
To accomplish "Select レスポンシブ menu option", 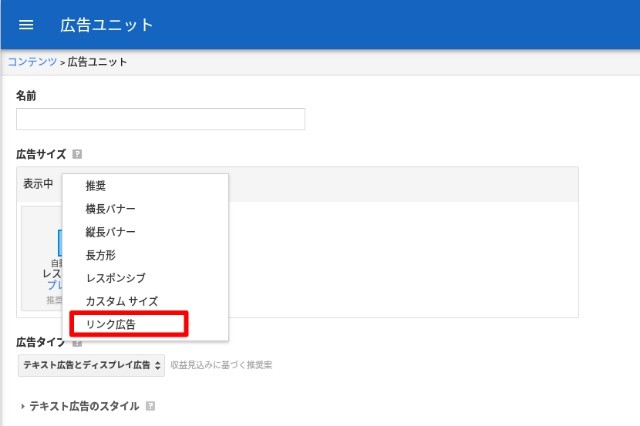I will tap(145, 278).
